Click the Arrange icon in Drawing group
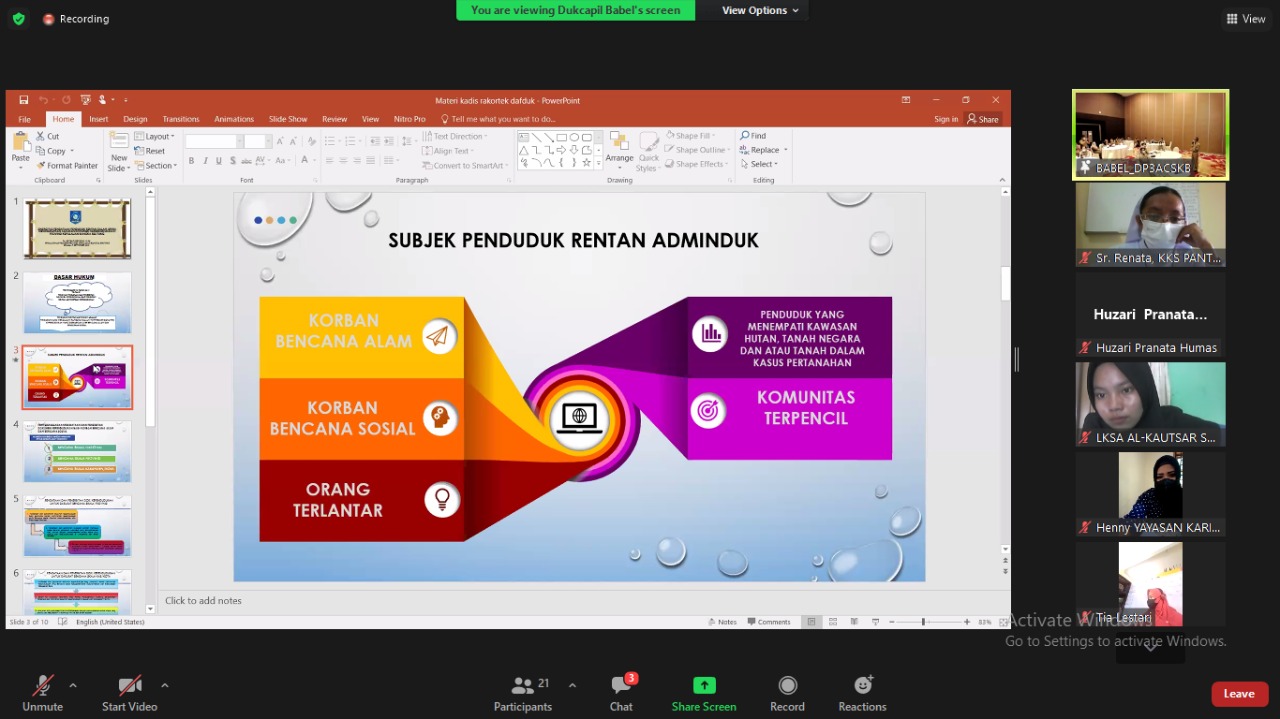Screen dimensions: 1280x719 pyautogui.click(x=619, y=146)
